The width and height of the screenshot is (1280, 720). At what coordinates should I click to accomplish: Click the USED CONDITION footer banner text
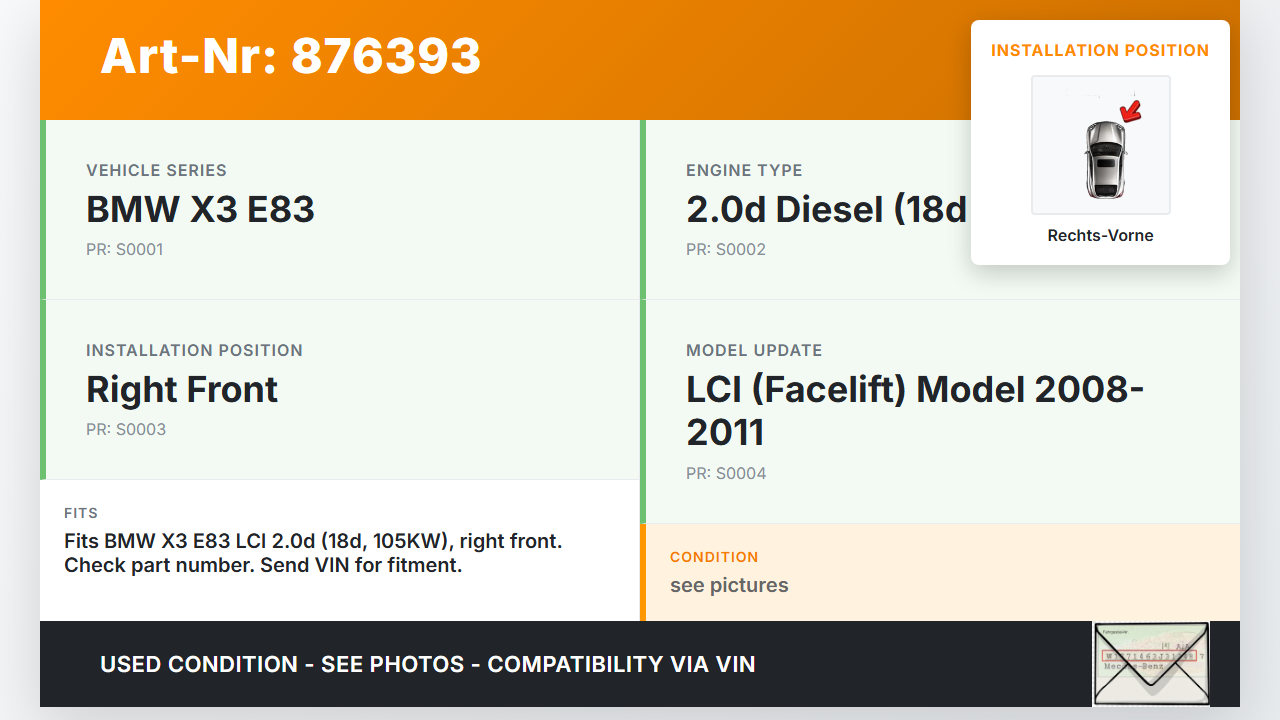click(427, 665)
